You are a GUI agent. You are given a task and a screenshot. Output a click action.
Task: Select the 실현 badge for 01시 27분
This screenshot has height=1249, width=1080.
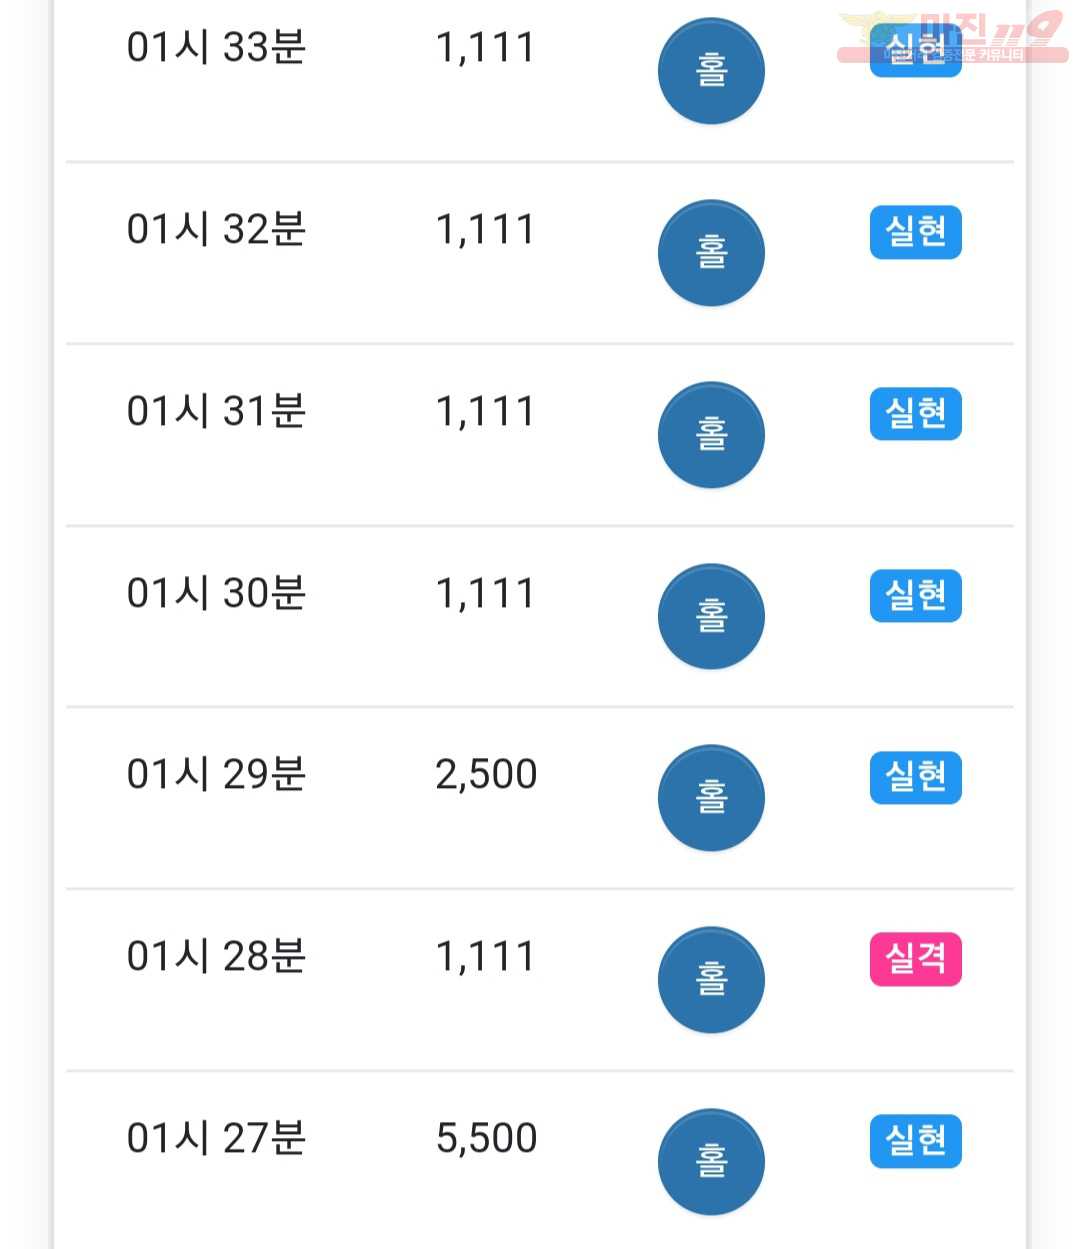point(916,1141)
